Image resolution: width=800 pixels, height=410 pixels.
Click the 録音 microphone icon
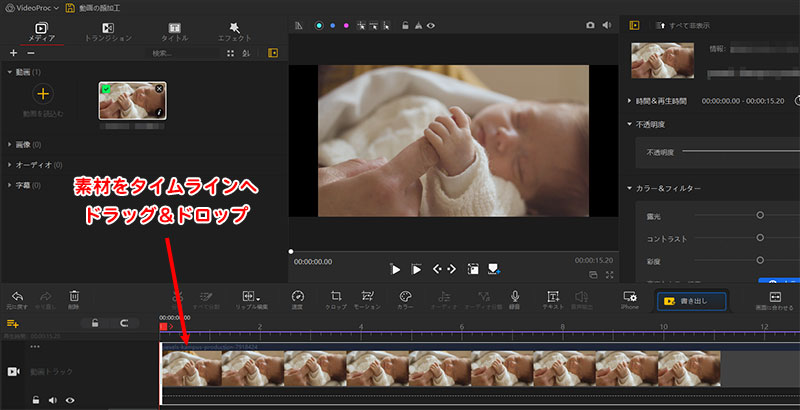tap(515, 299)
